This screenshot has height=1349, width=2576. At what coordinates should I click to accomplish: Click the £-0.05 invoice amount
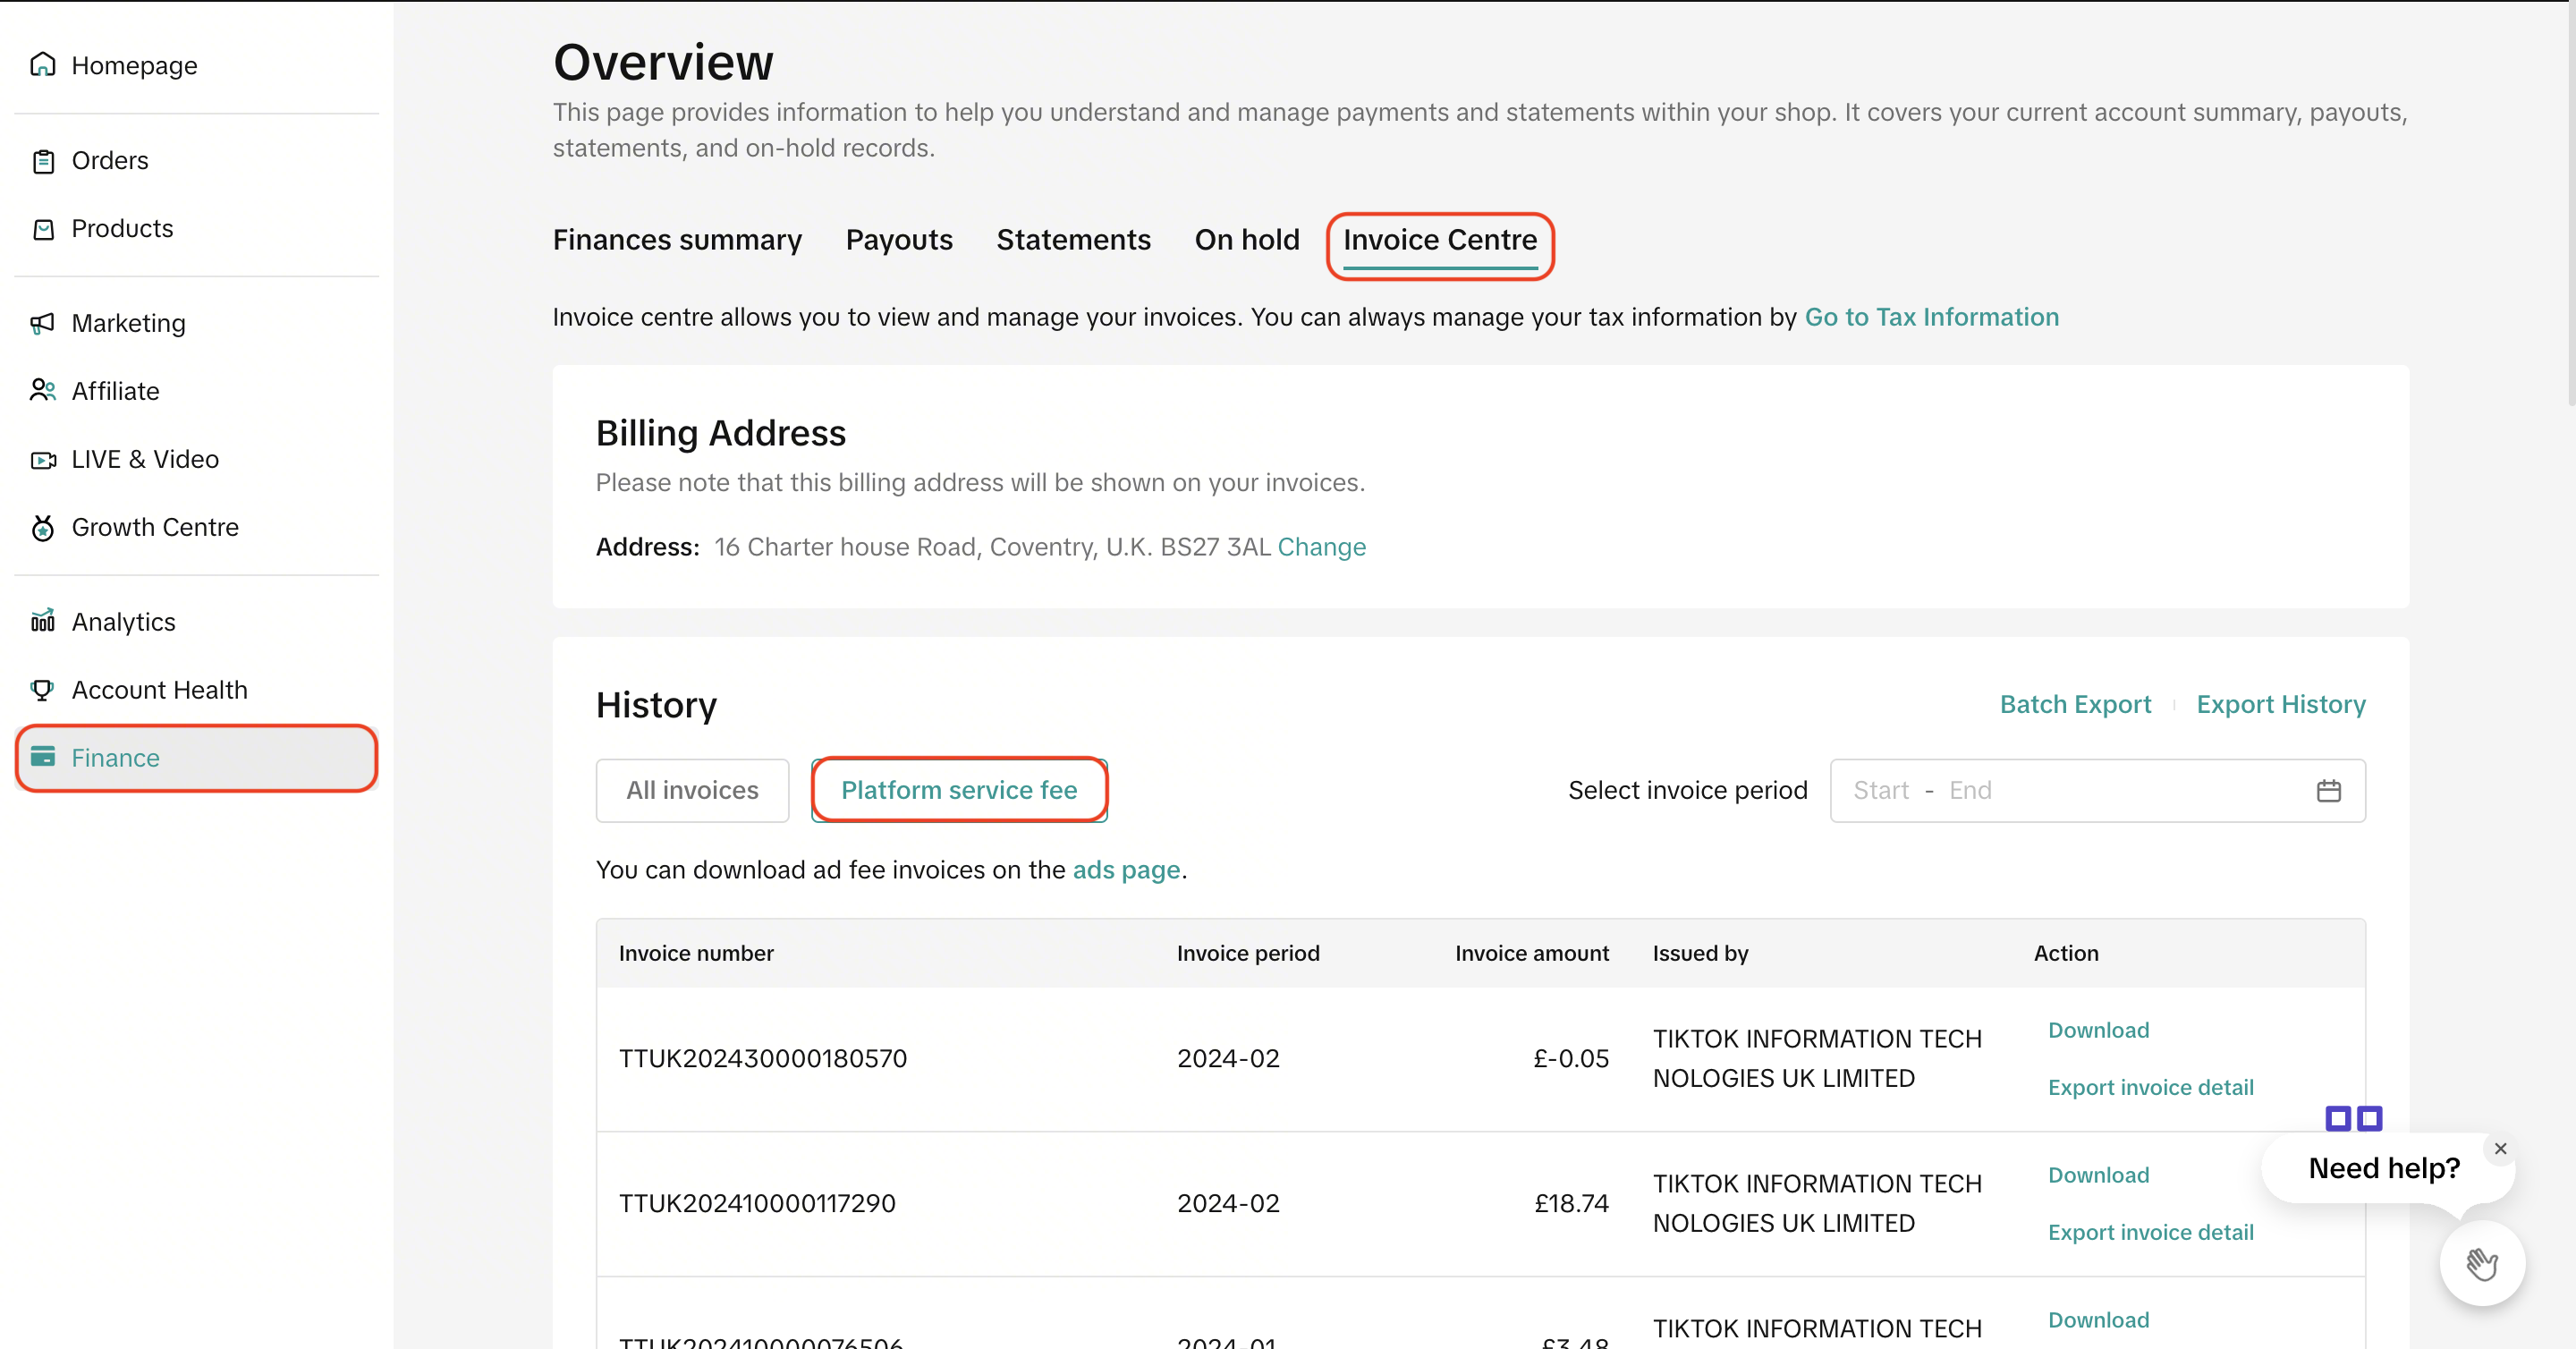tap(1571, 1059)
